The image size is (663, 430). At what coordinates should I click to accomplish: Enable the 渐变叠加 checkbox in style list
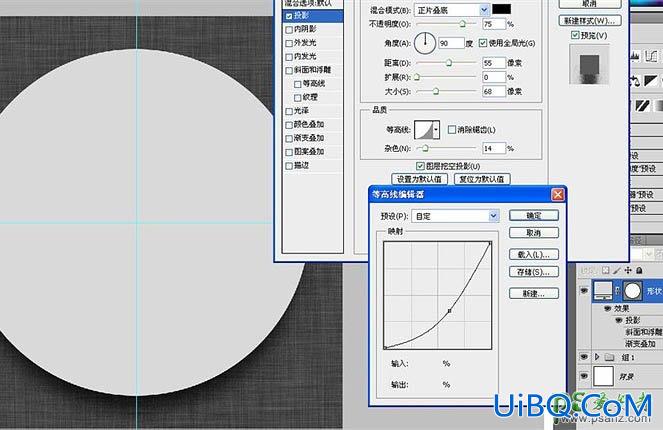coord(289,138)
